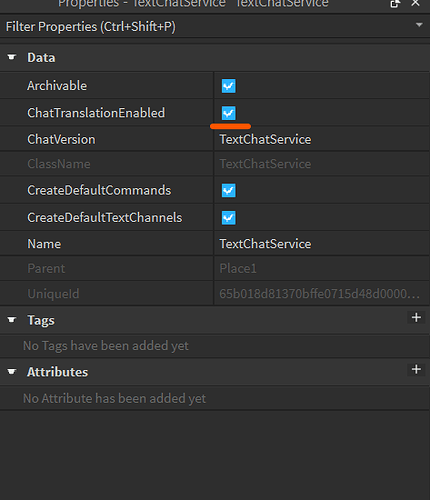Click the Attributes section header label
This screenshot has height=500, width=430.
coord(58,372)
